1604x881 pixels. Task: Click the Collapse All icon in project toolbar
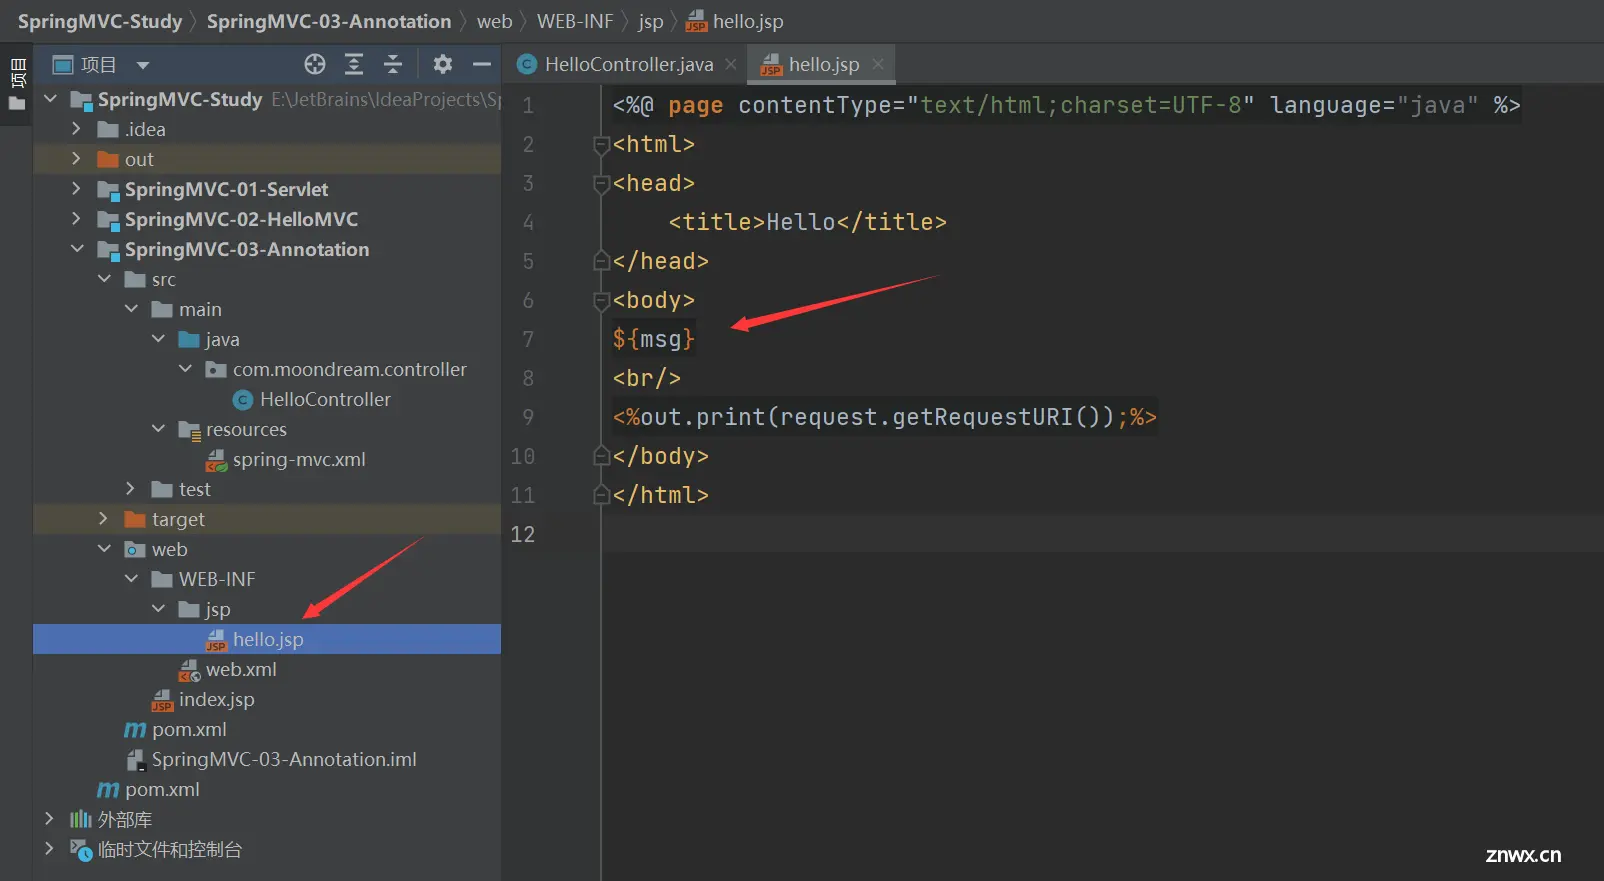tap(393, 65)
